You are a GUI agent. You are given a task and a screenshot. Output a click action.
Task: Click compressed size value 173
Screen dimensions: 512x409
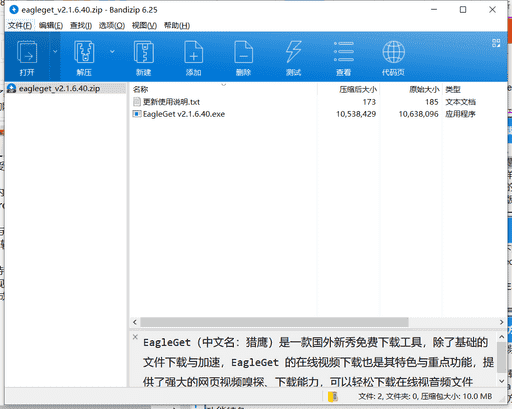tap(369, 102)
